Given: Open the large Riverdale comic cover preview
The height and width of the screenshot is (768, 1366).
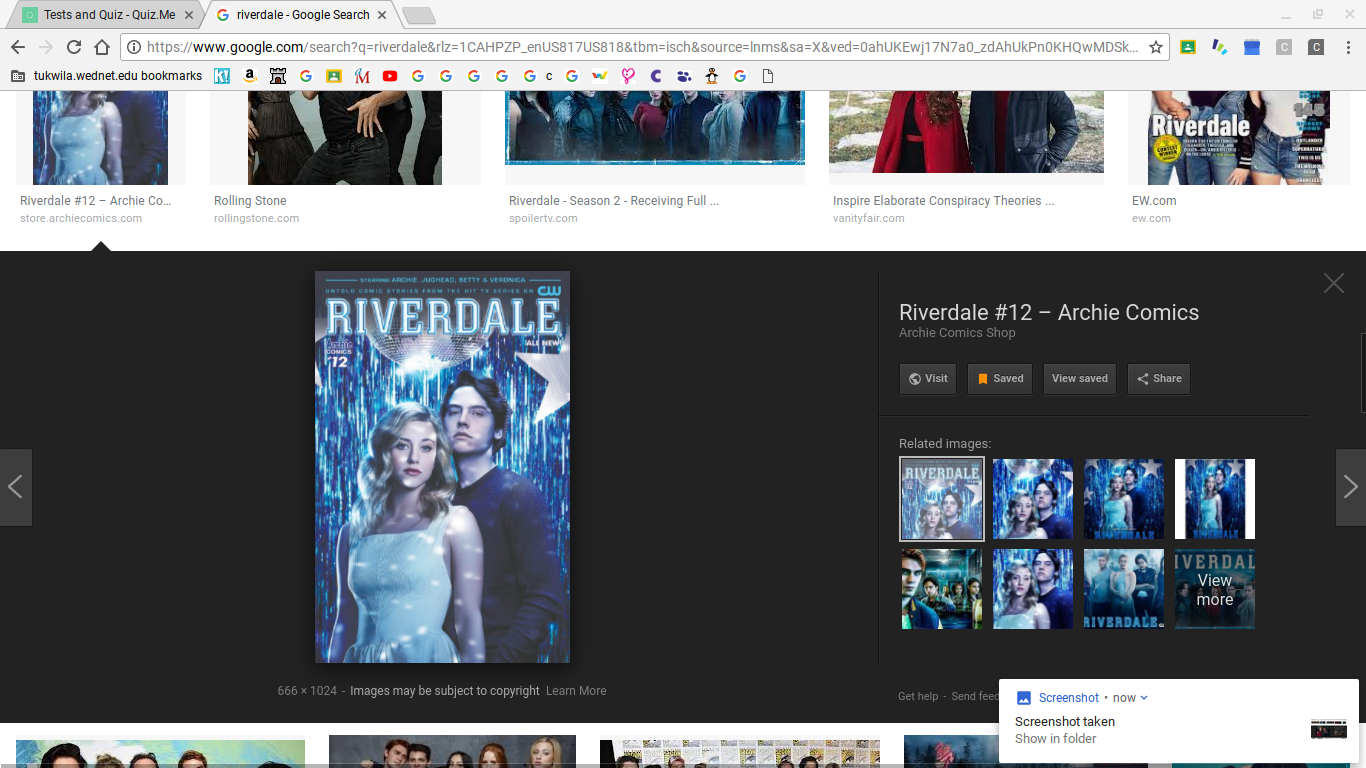Looking at the screenshot, I should pyautogui.click(x=442, y=467).
